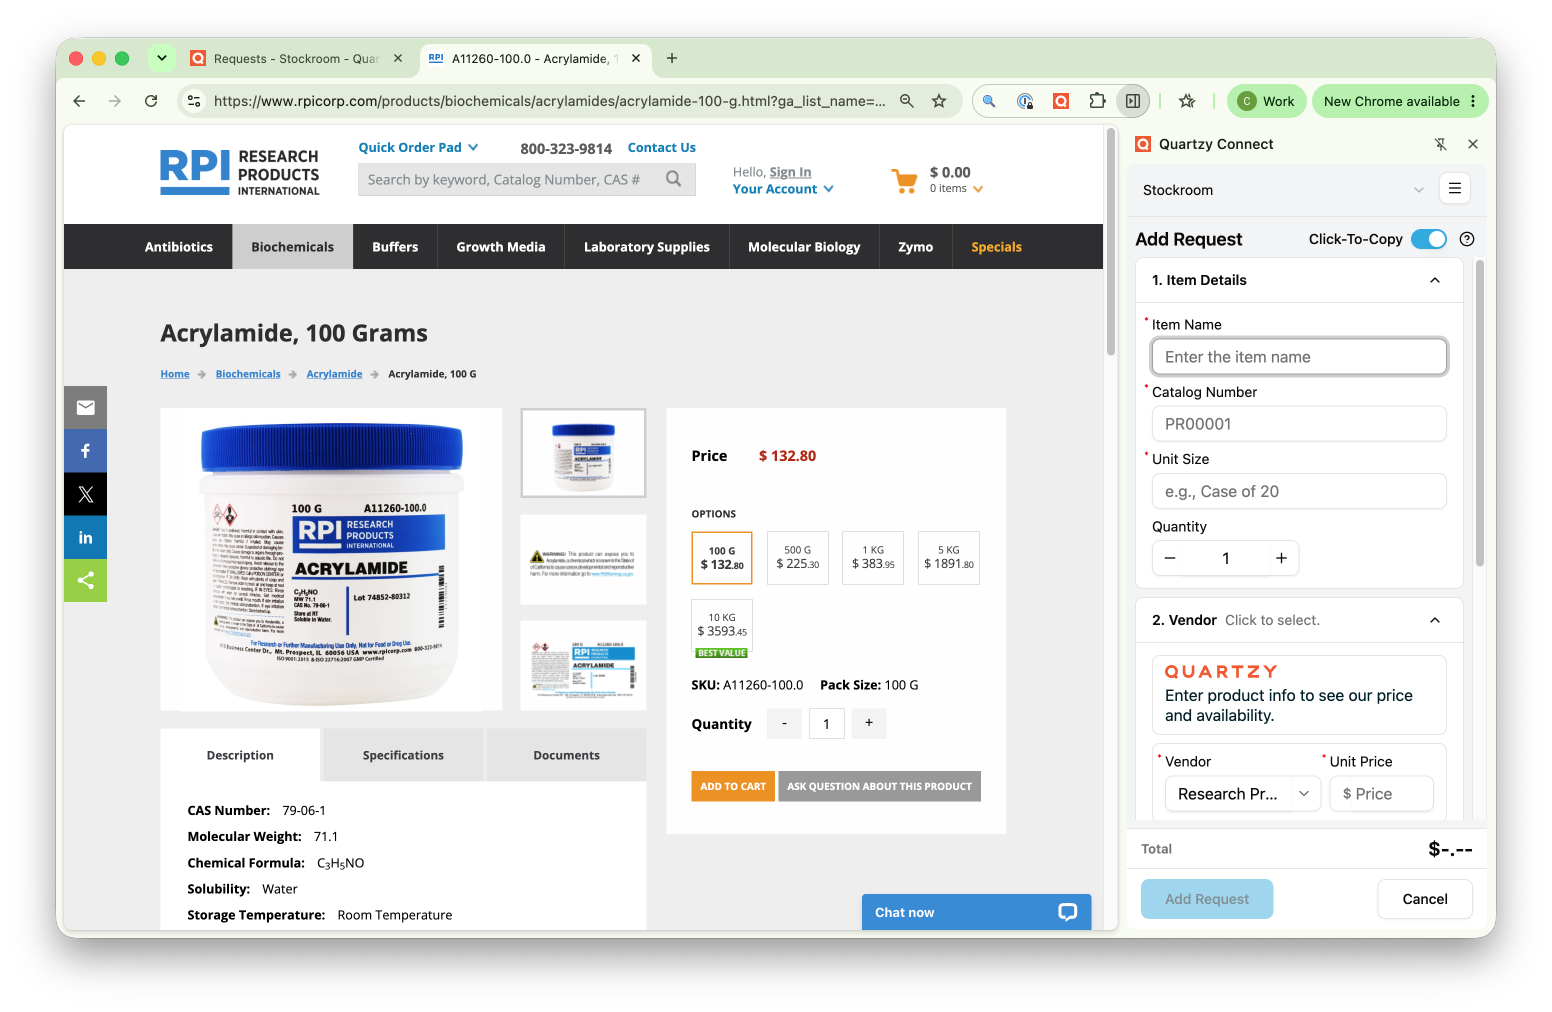Switch to the Documents tab
This screenshot has width=1552, height=1012.
coord(566,755)
